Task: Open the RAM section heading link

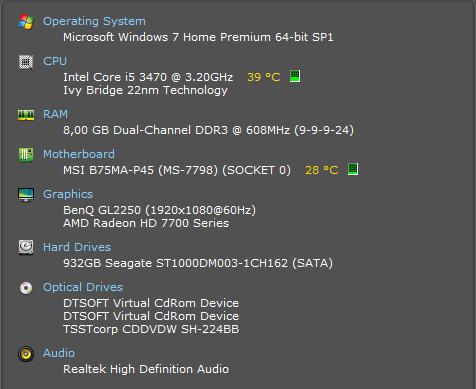Action: (x=55, y=114)
